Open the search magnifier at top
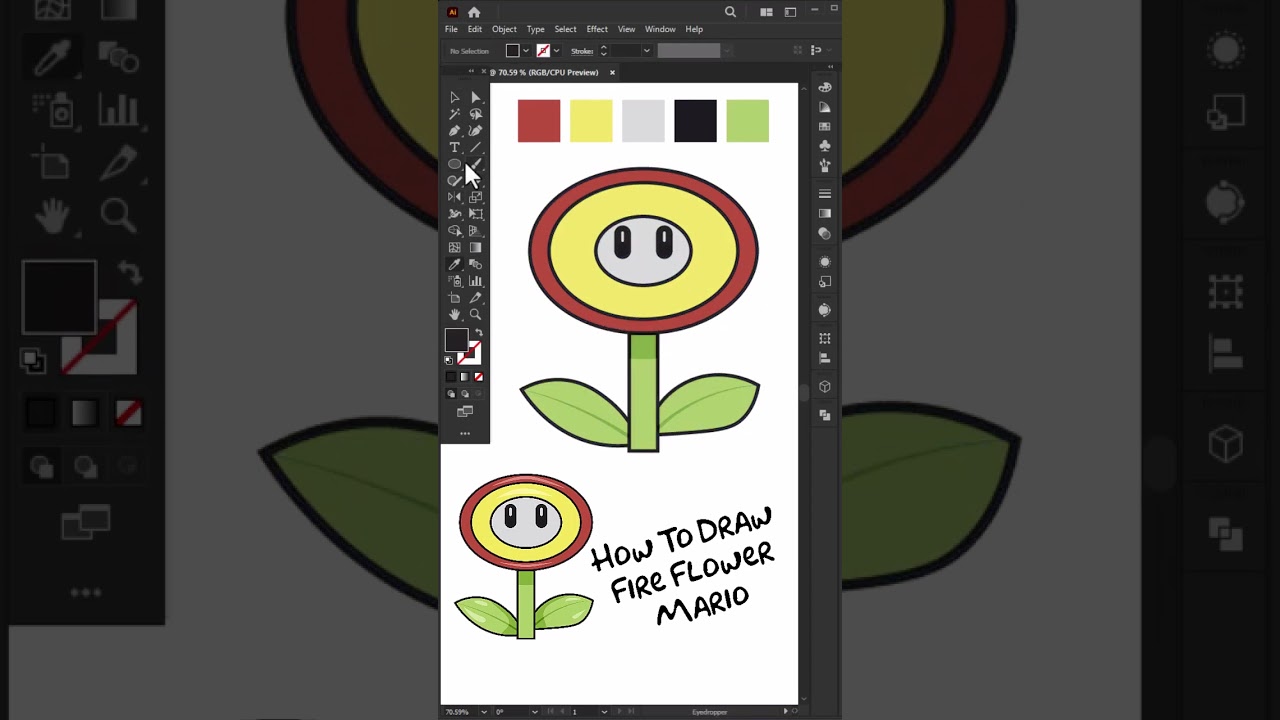The height and width of the screenshot is (720, 1280). click(x=730, y=12)
